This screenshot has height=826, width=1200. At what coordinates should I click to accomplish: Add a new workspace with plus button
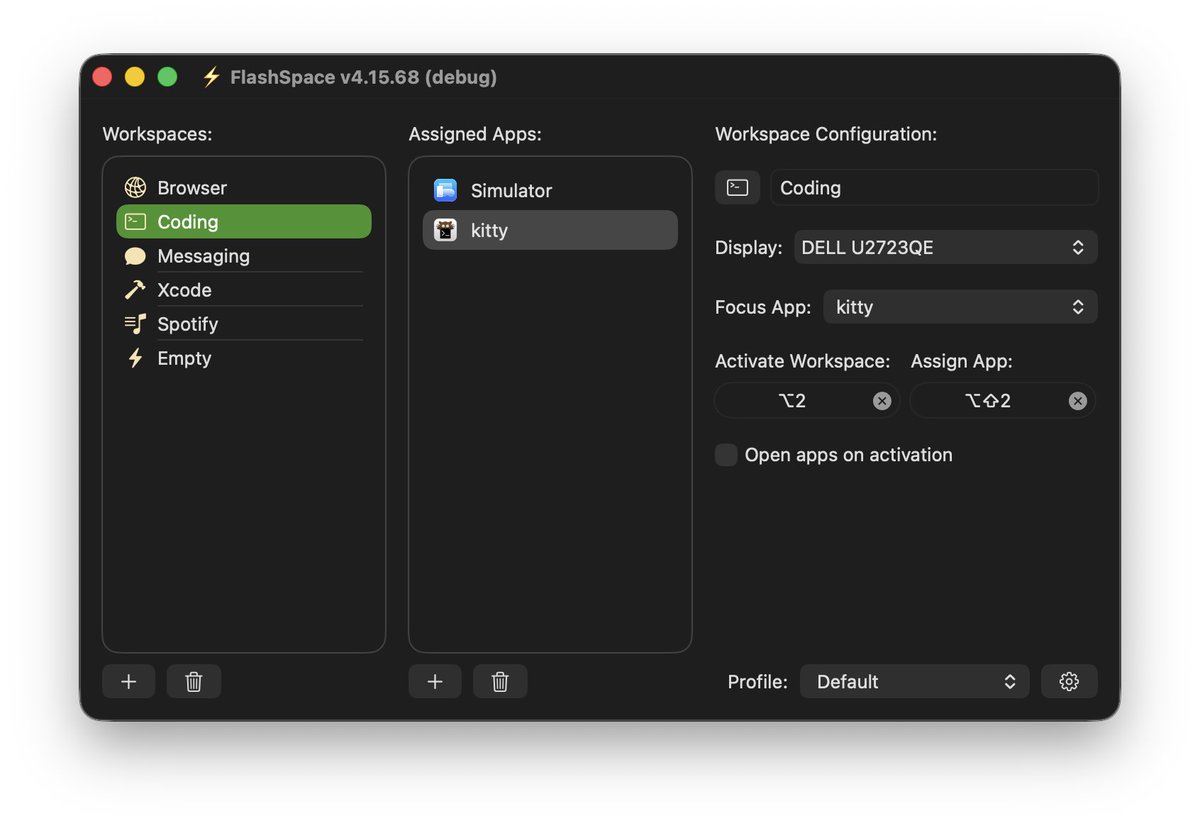coord(128,681)
